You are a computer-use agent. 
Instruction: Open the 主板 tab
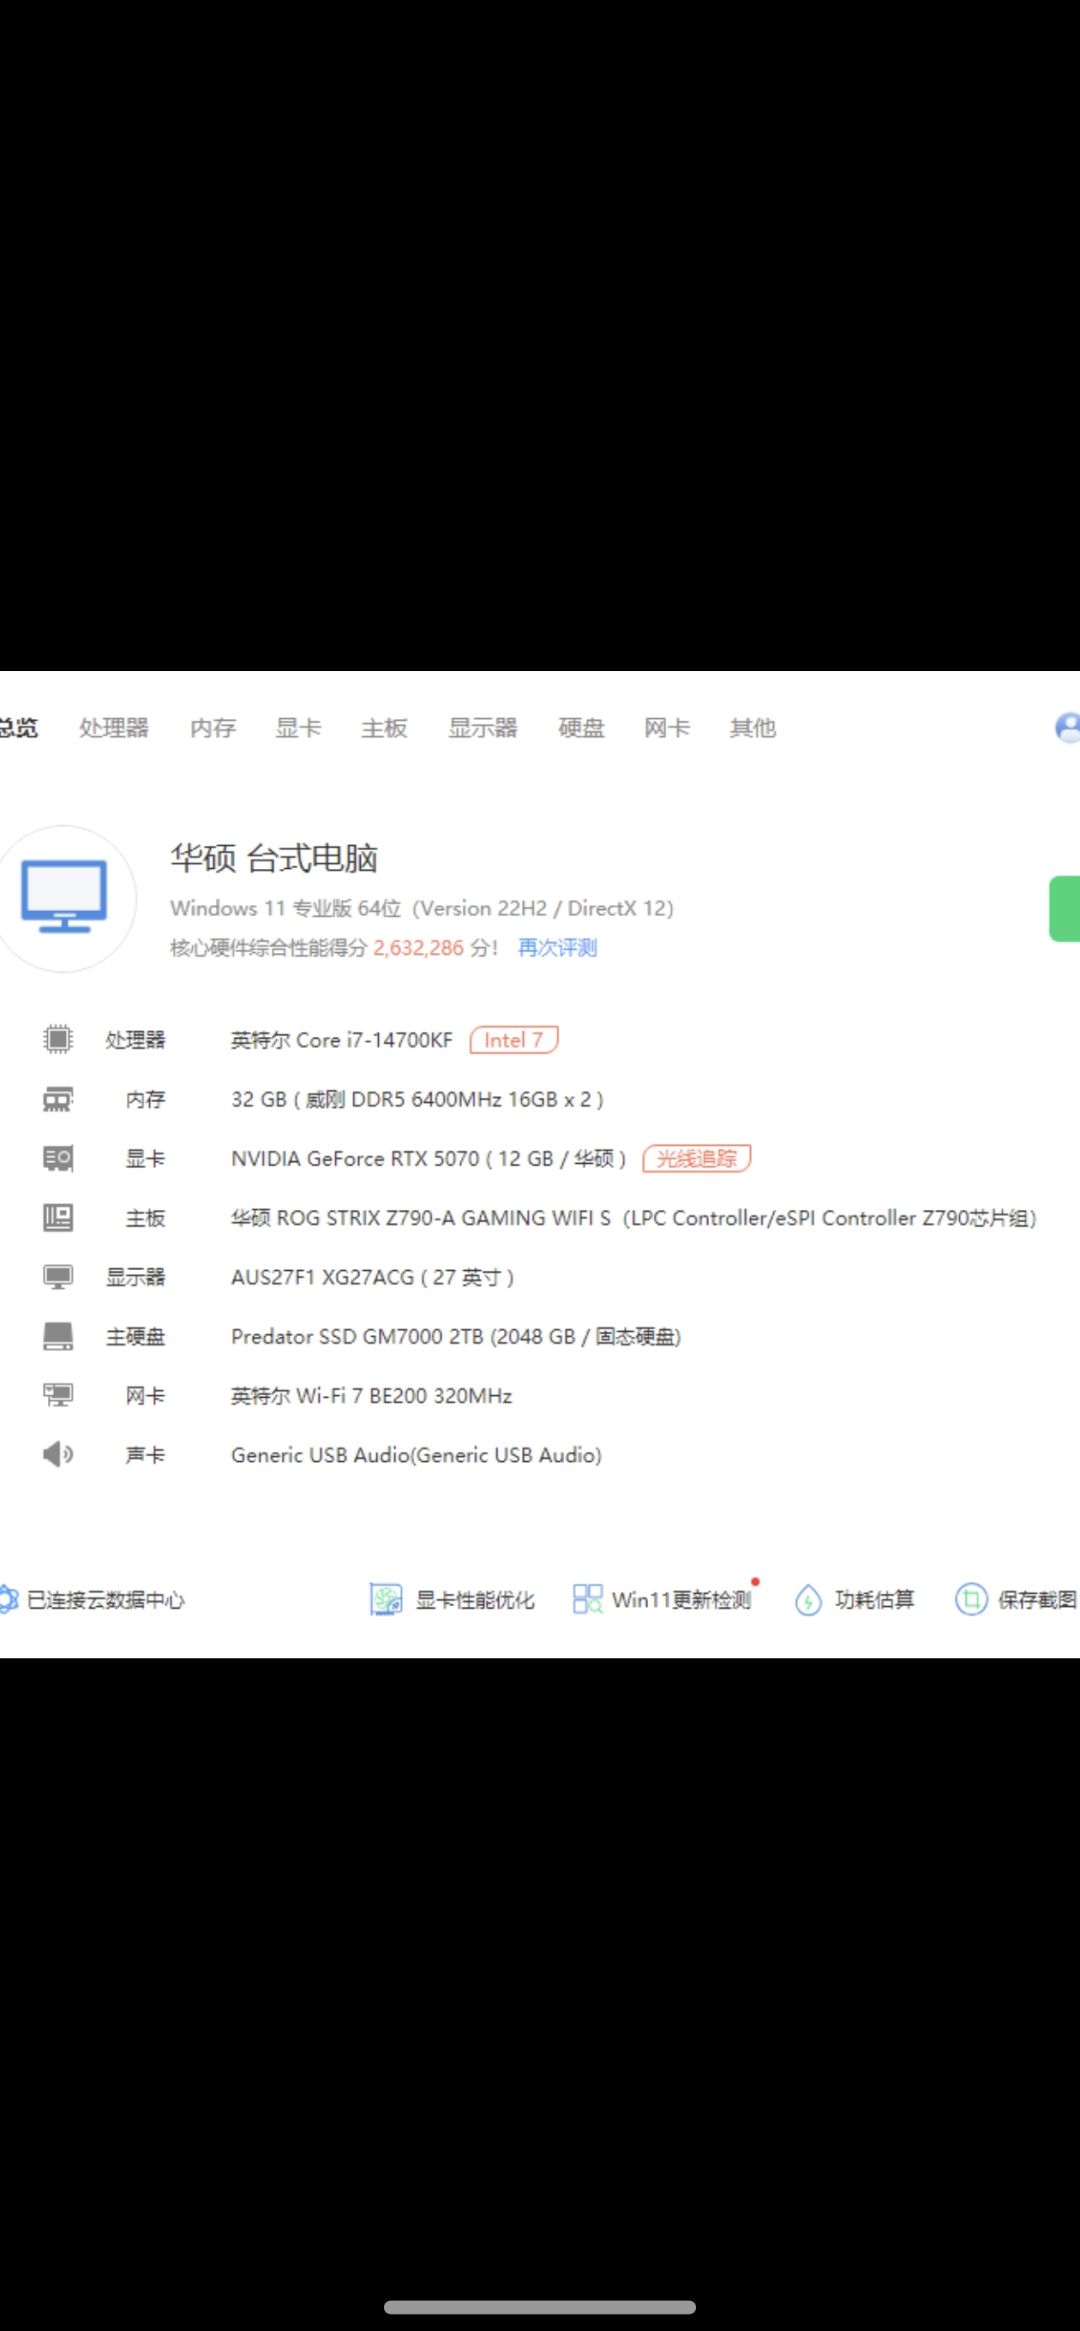[x=384, y=728]
